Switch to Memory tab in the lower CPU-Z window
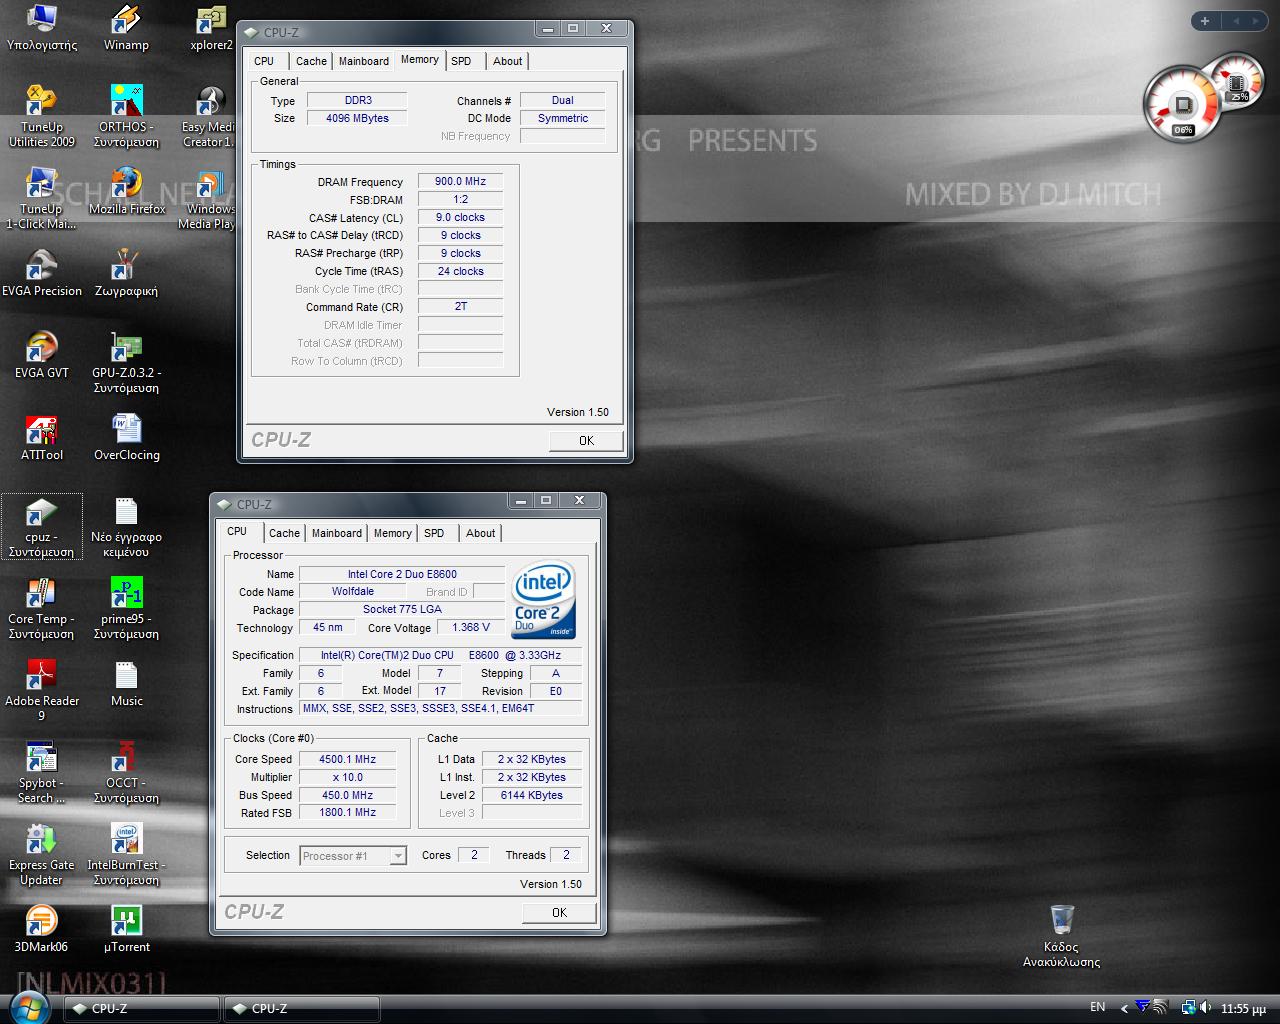This screenshot has width=1280, height=1024. click(x=393, y=533)
